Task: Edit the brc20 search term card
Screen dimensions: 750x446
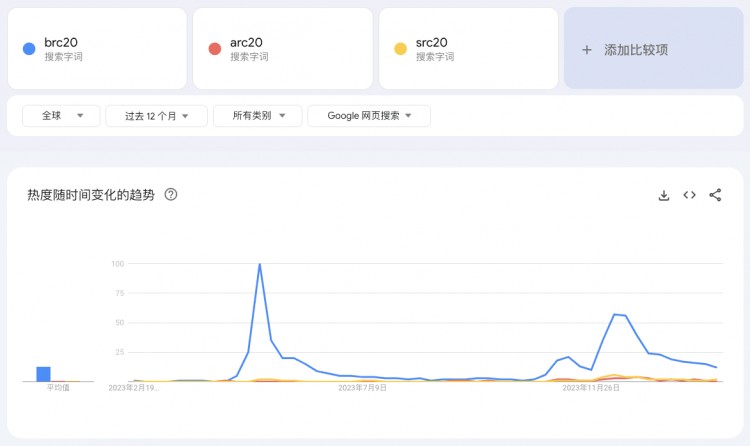Action: [97, 48]
